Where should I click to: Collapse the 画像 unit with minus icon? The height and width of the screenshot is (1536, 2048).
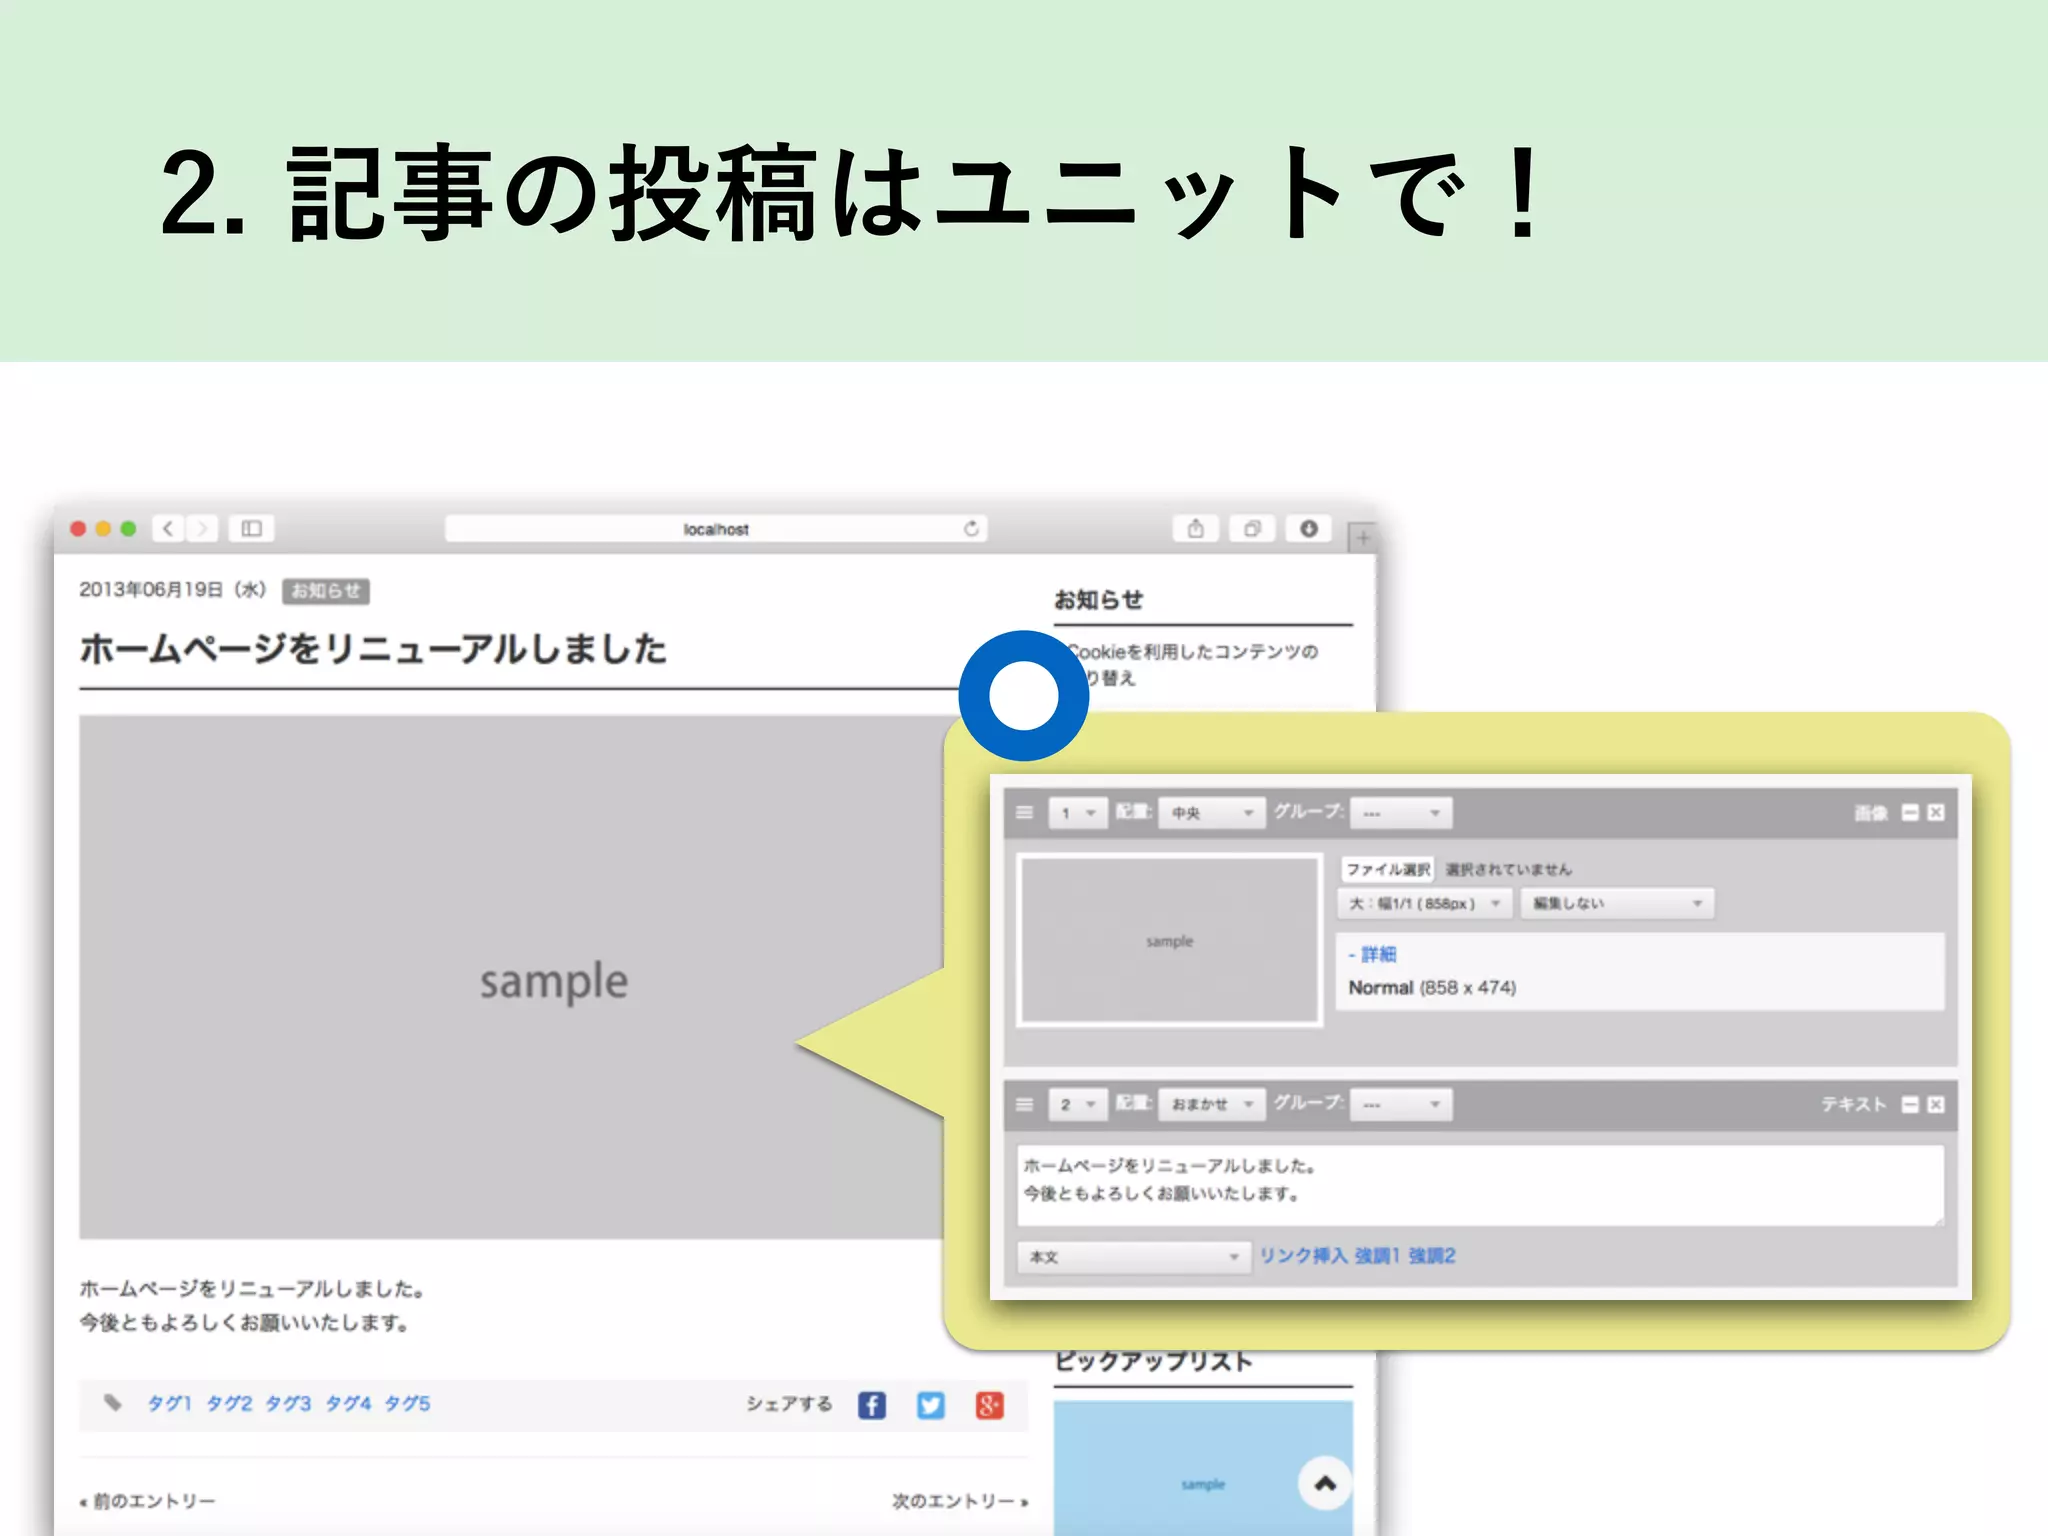[1910, 812]
